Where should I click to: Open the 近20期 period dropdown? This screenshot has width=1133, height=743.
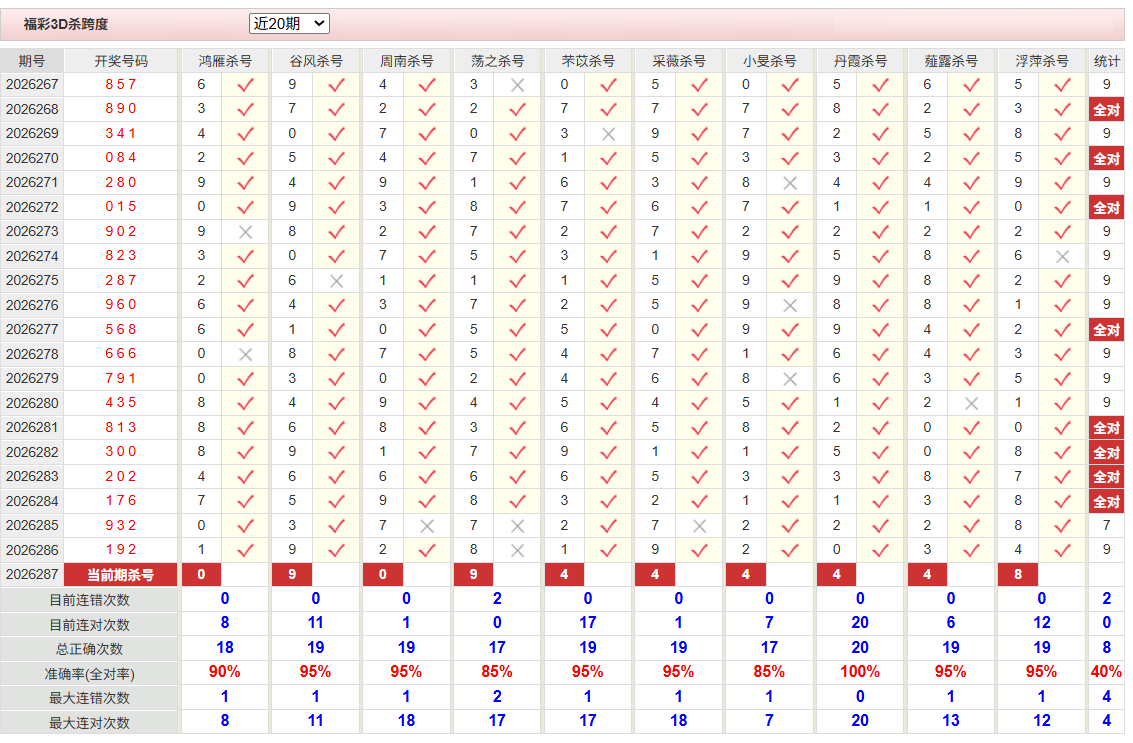[x=289, y=24]
